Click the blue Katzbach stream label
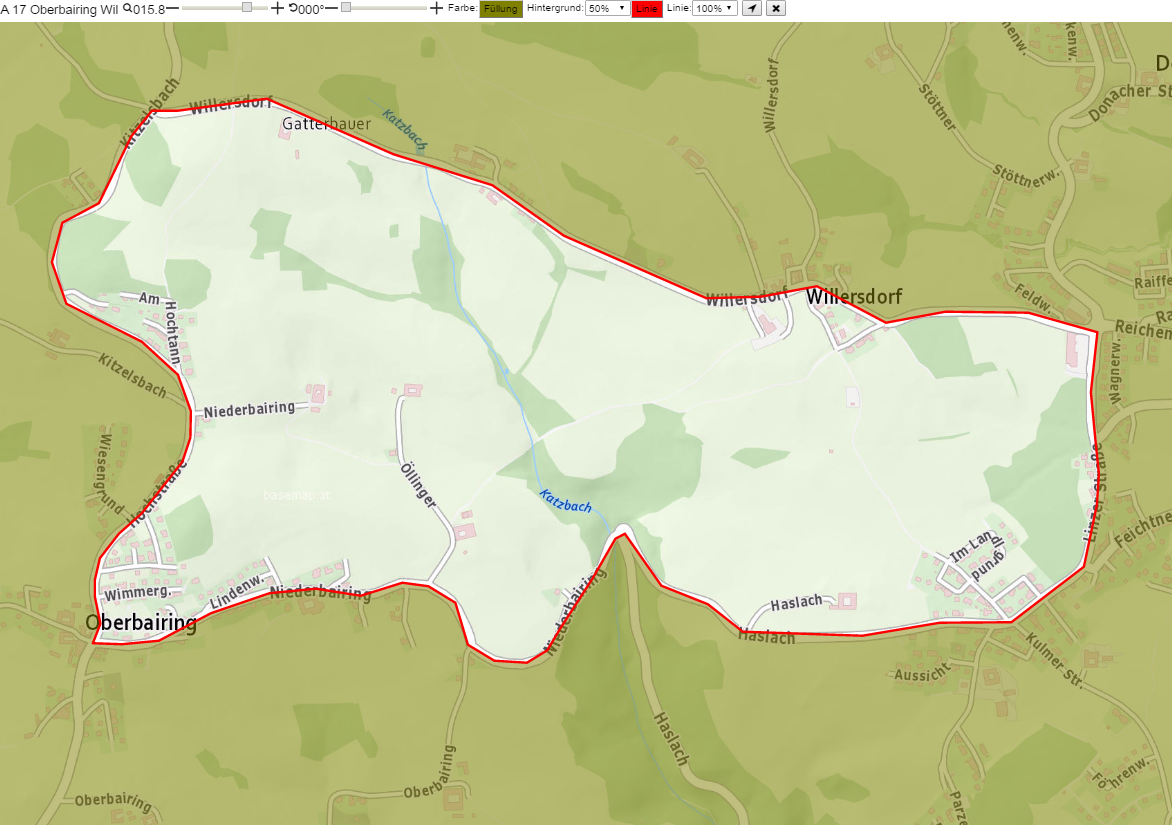Viewport: 1172px width, 825px height. (x=565, y=501)
